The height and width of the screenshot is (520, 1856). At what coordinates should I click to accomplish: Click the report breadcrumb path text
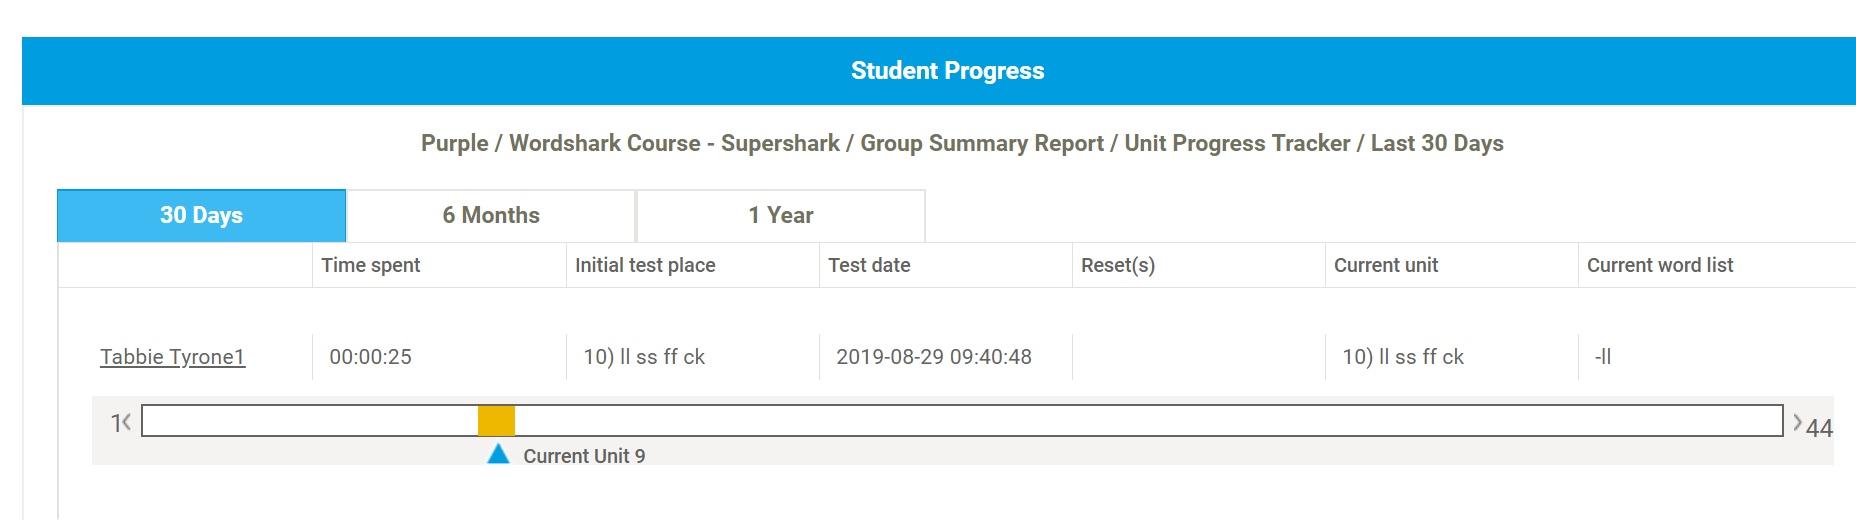tap(962, 143)
